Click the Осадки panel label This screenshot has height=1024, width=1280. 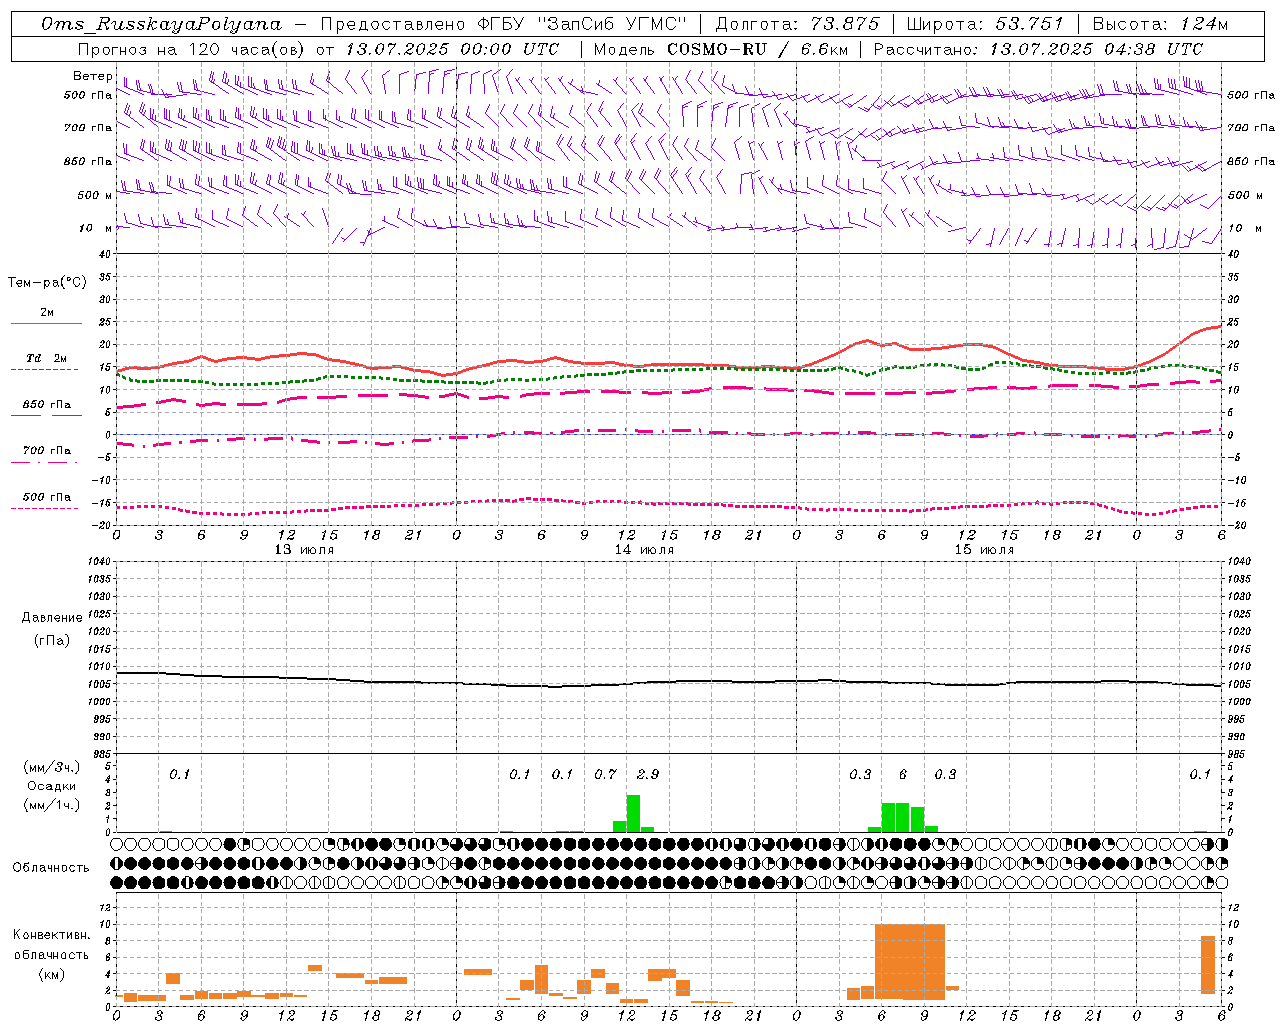click(x=51, y=786)
